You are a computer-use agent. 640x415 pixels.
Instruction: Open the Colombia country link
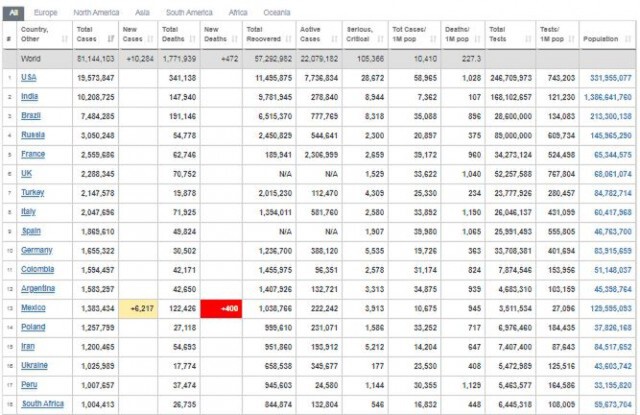[x=38, y=269]
